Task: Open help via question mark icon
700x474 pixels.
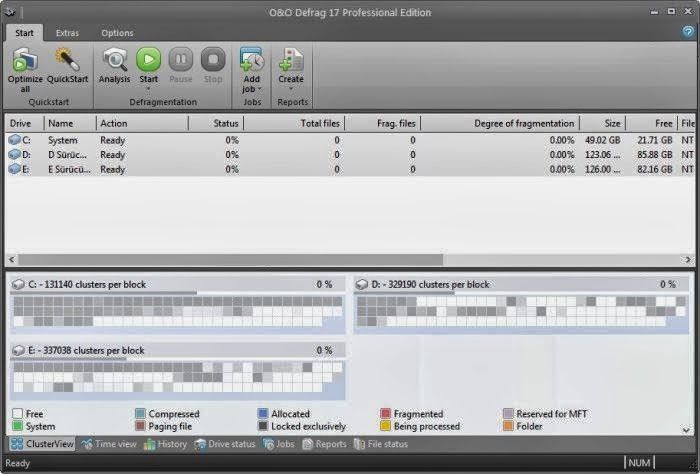Action: point(688,32)
